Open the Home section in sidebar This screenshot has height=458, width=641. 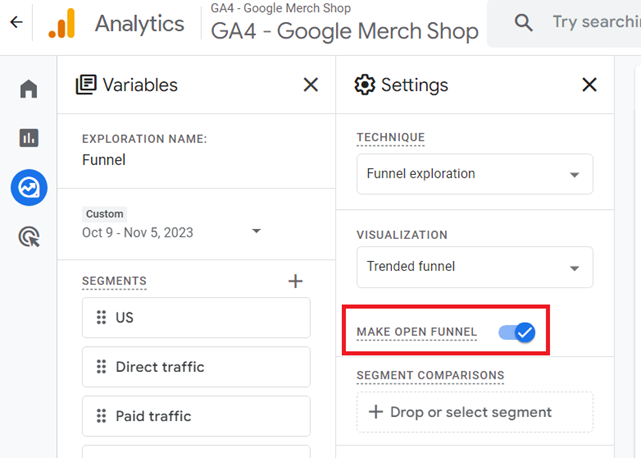click(29, 89)
